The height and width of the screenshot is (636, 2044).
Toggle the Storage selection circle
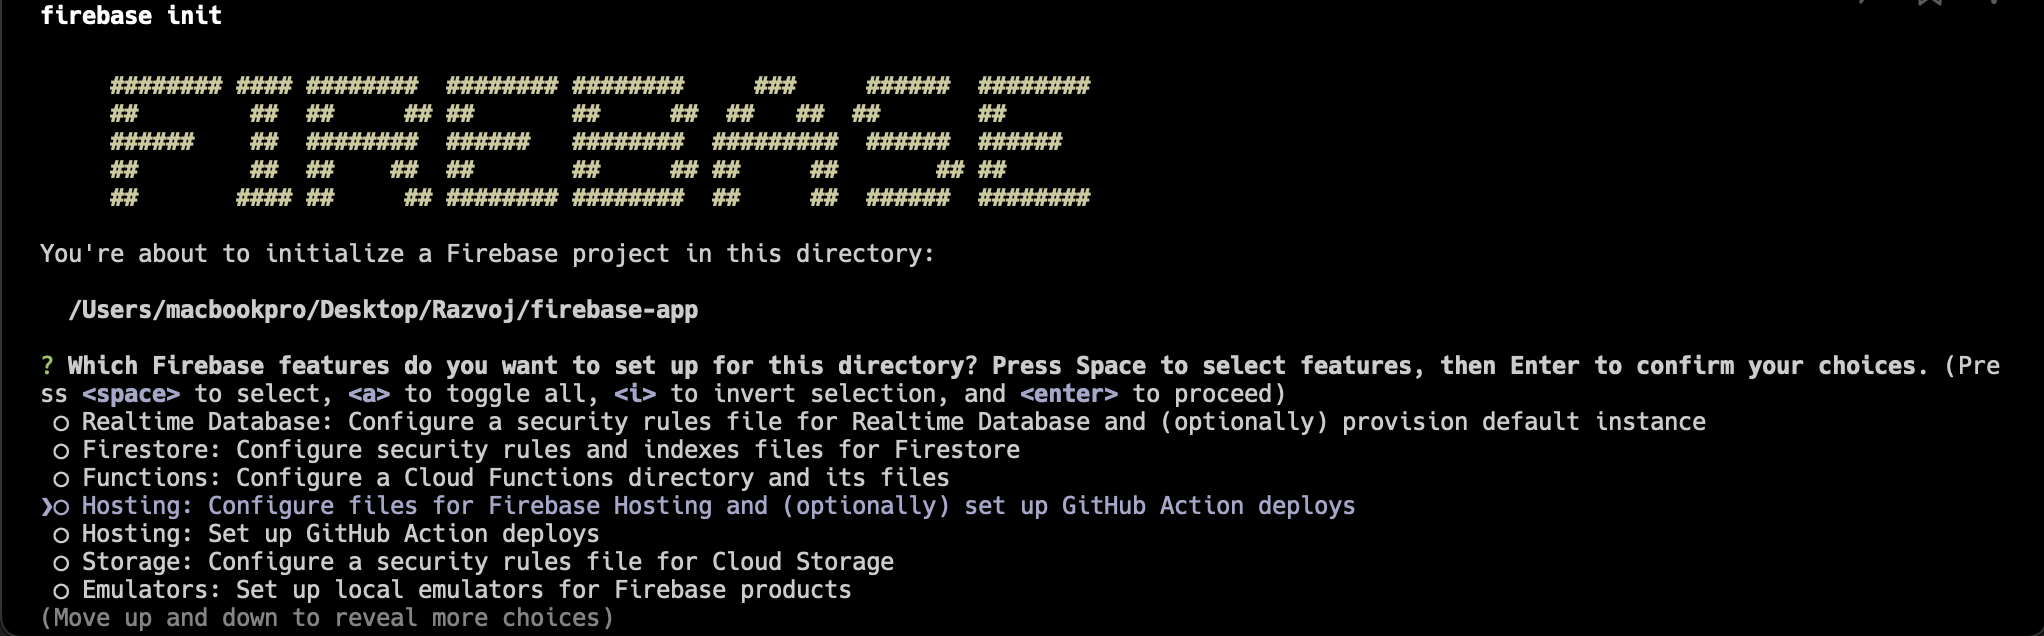[x=61, y=563]
